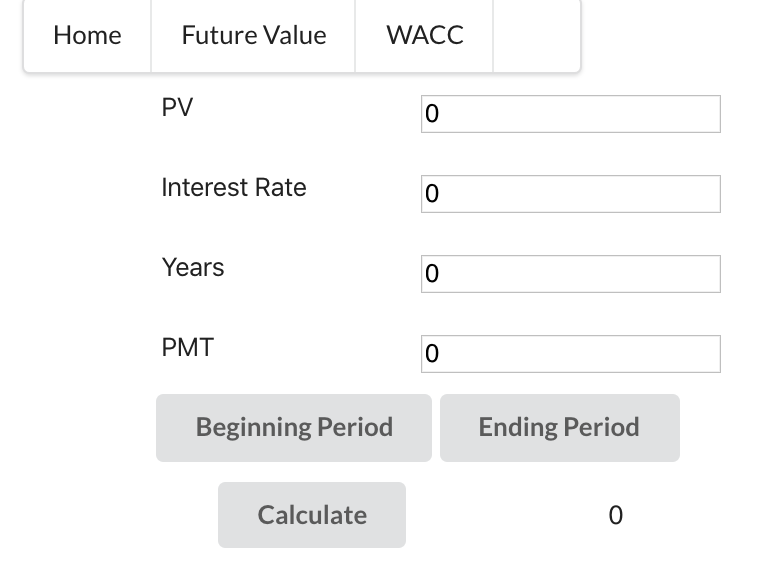Place cursor on zero in Years box
This screenshot has width=770, height=576.
pyautogui.click(x=432, y=274)
